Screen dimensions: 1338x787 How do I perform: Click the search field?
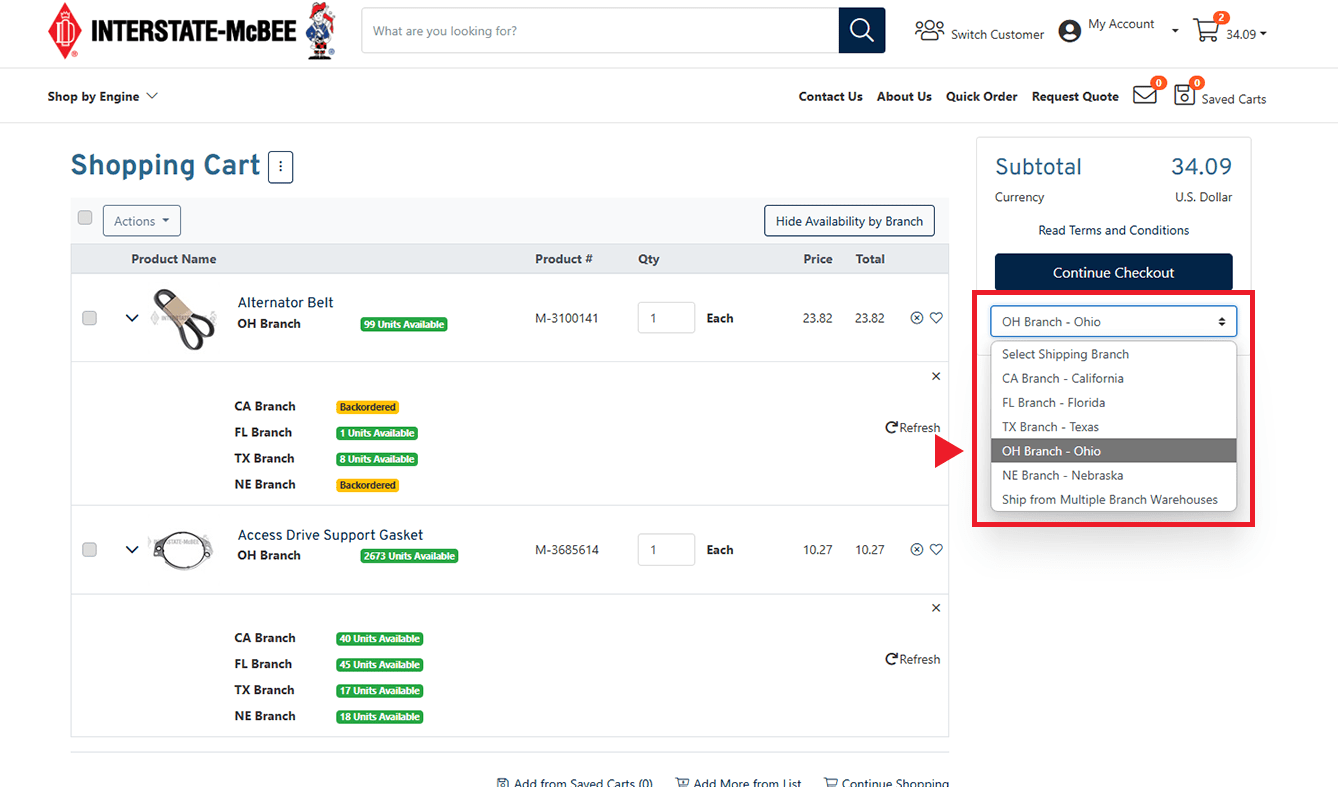(x=600, y=31)
